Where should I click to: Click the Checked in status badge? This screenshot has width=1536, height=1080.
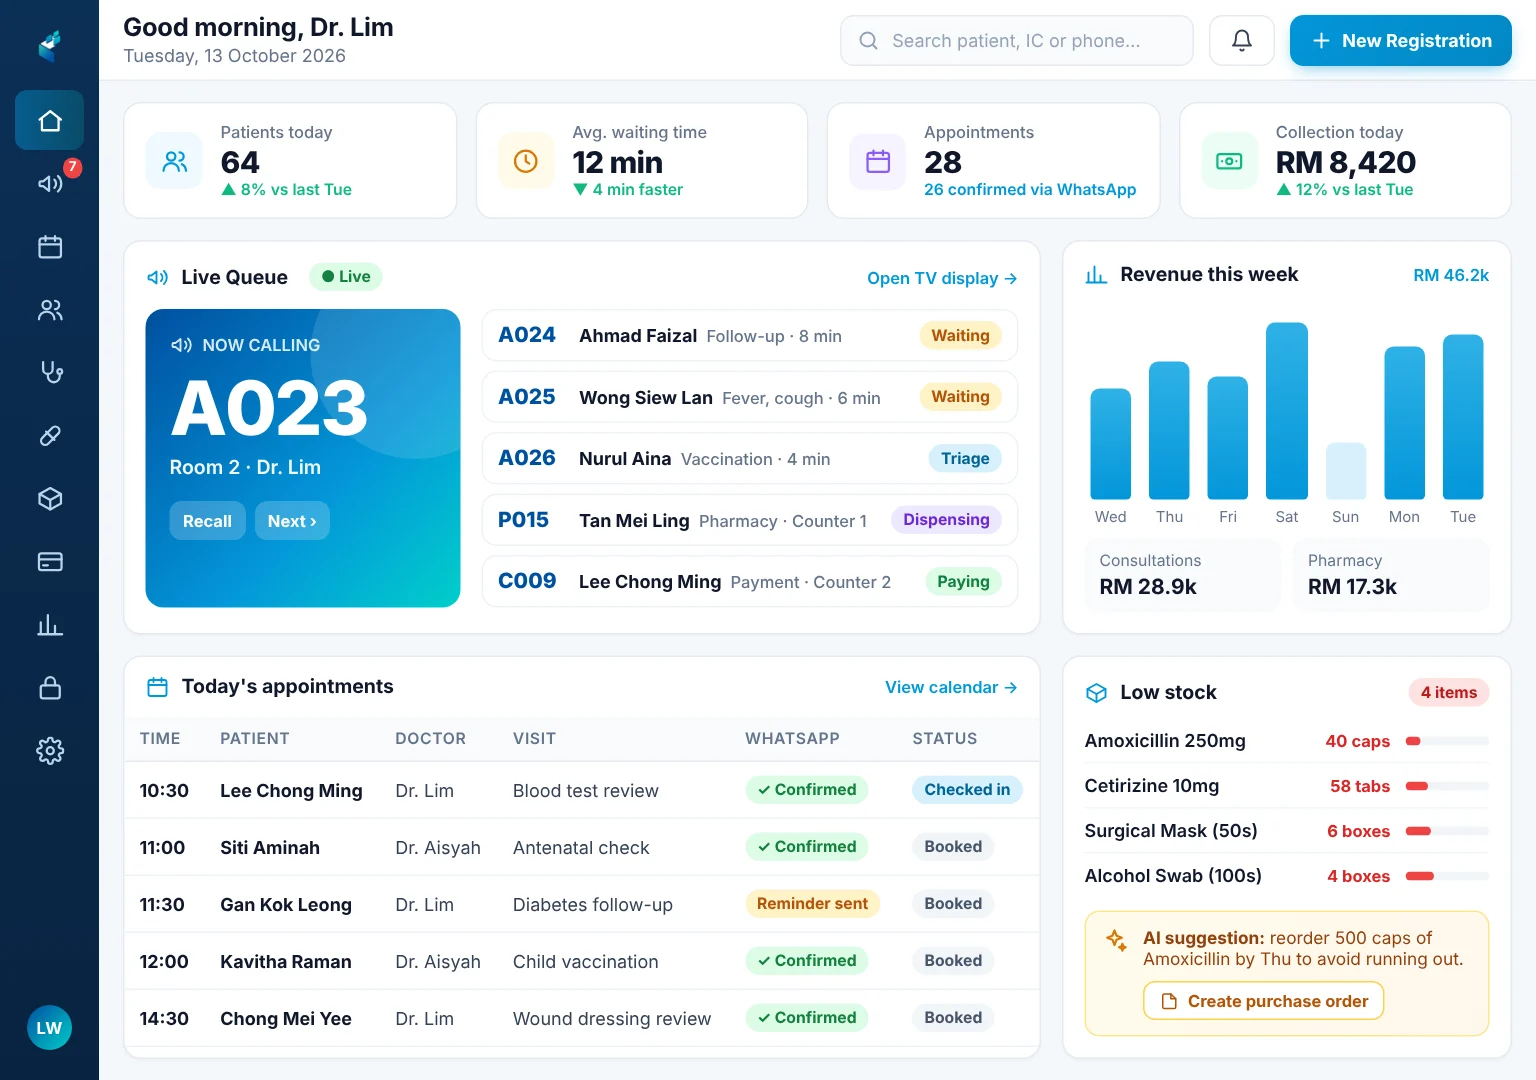point(967,790)
